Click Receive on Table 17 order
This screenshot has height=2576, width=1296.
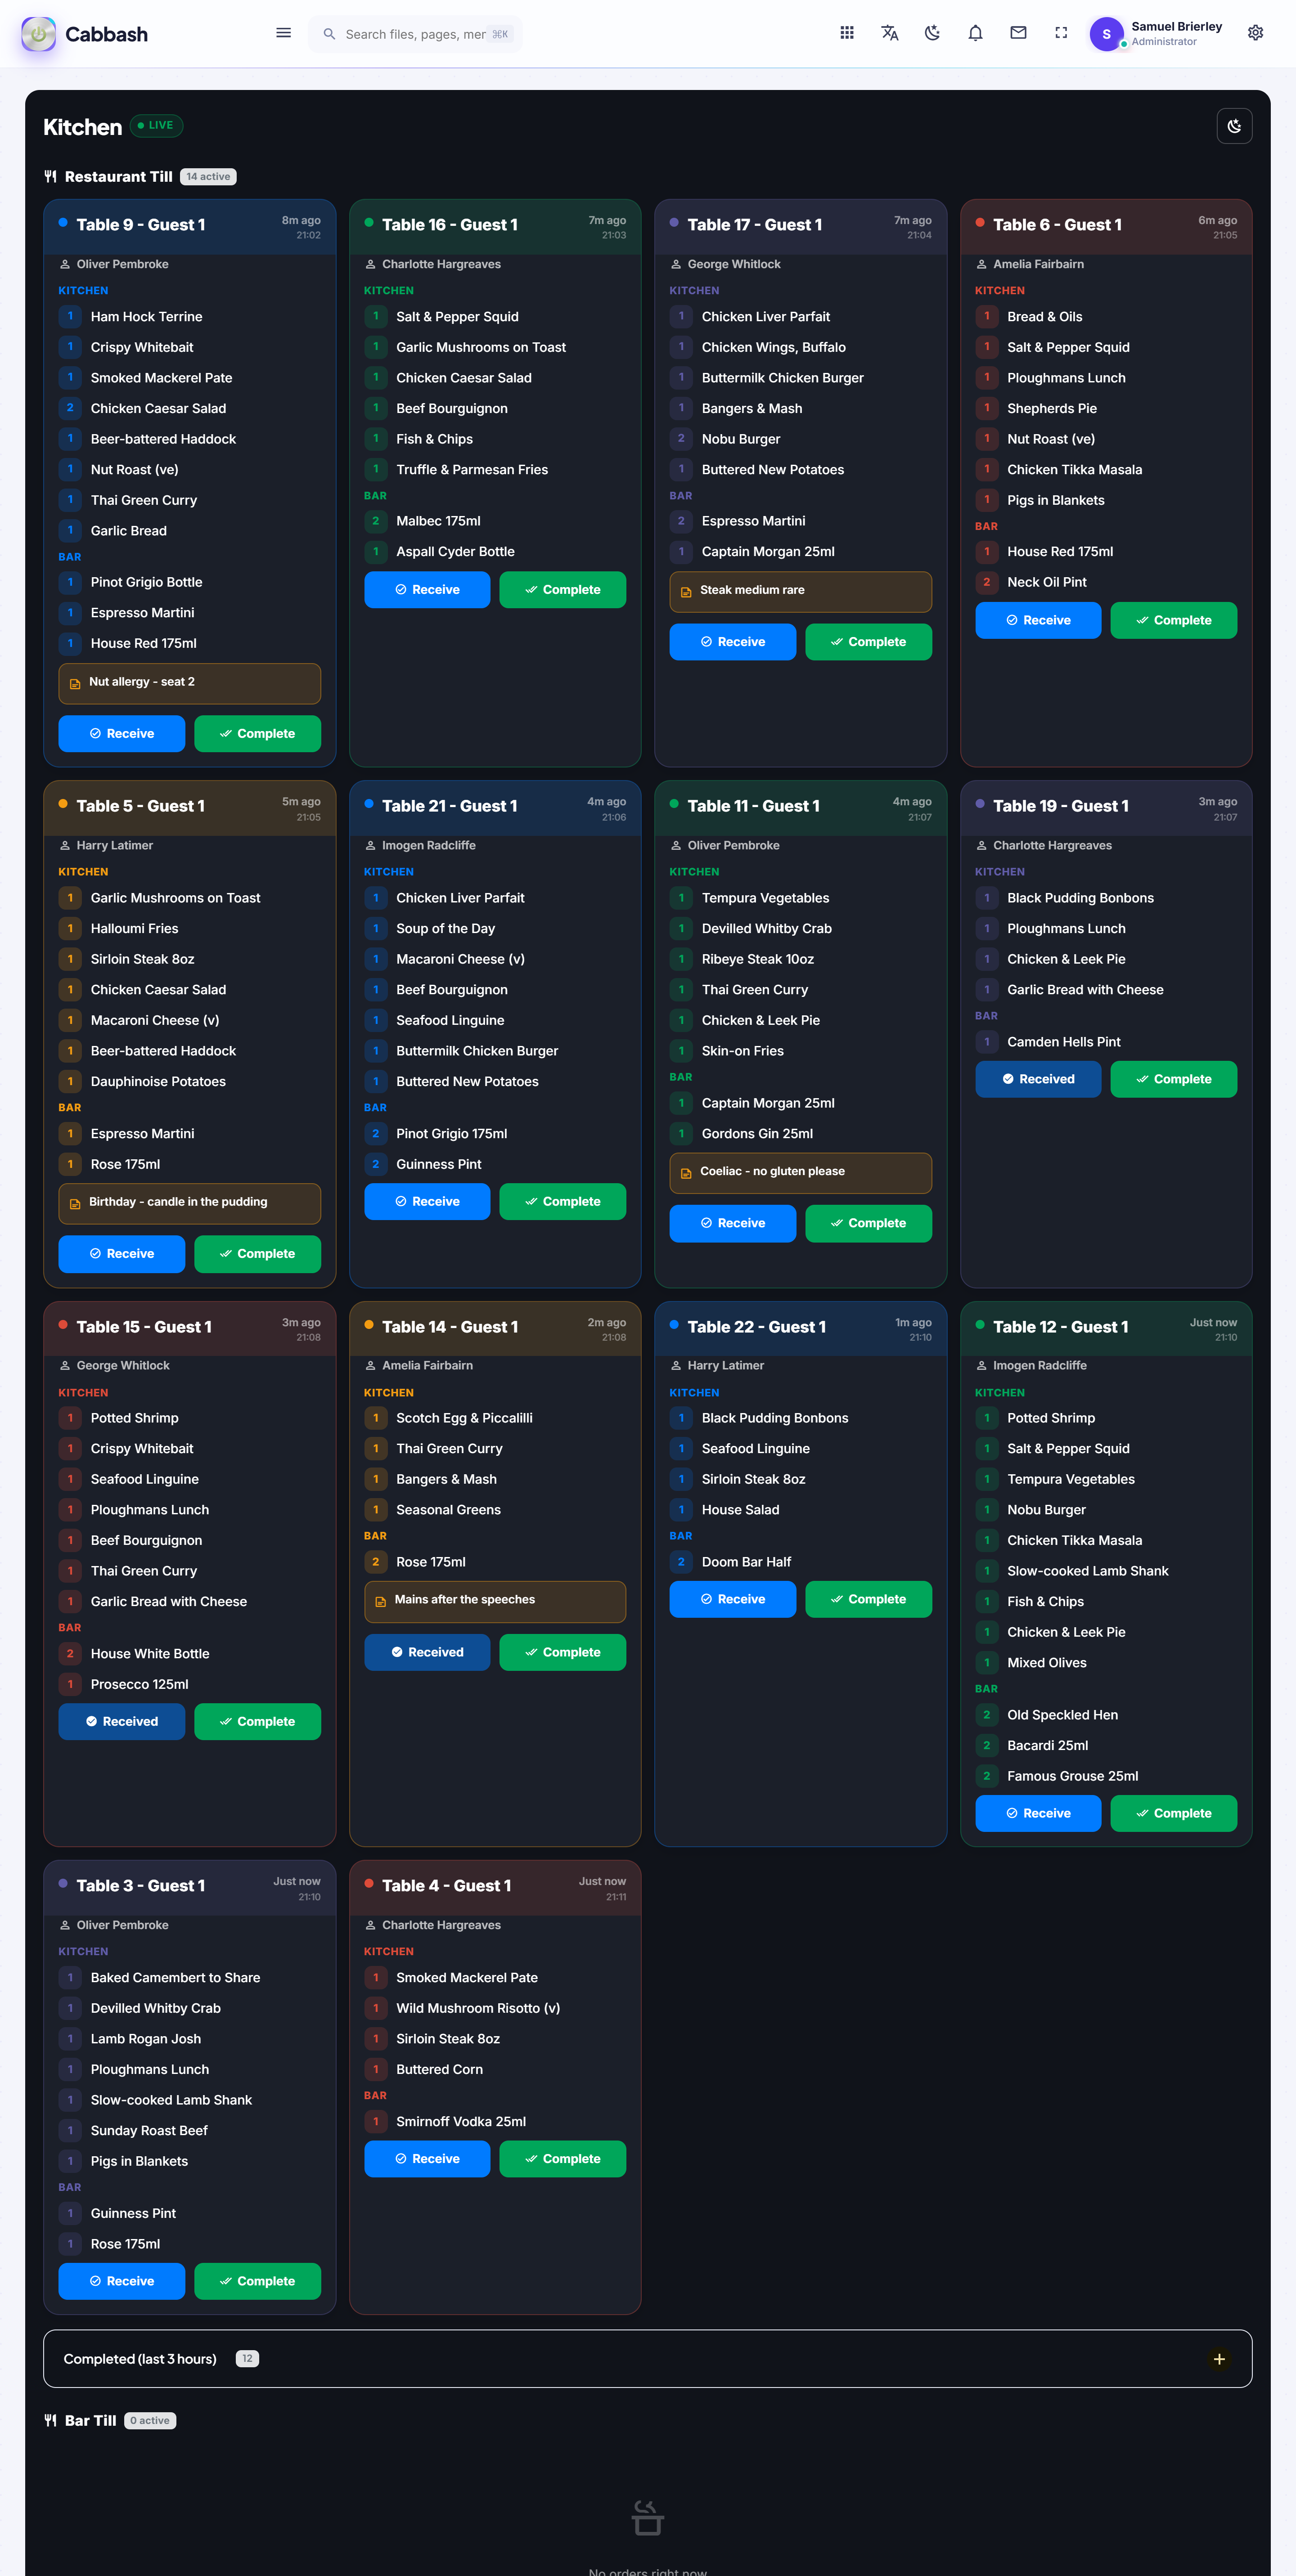coord(733,642)
